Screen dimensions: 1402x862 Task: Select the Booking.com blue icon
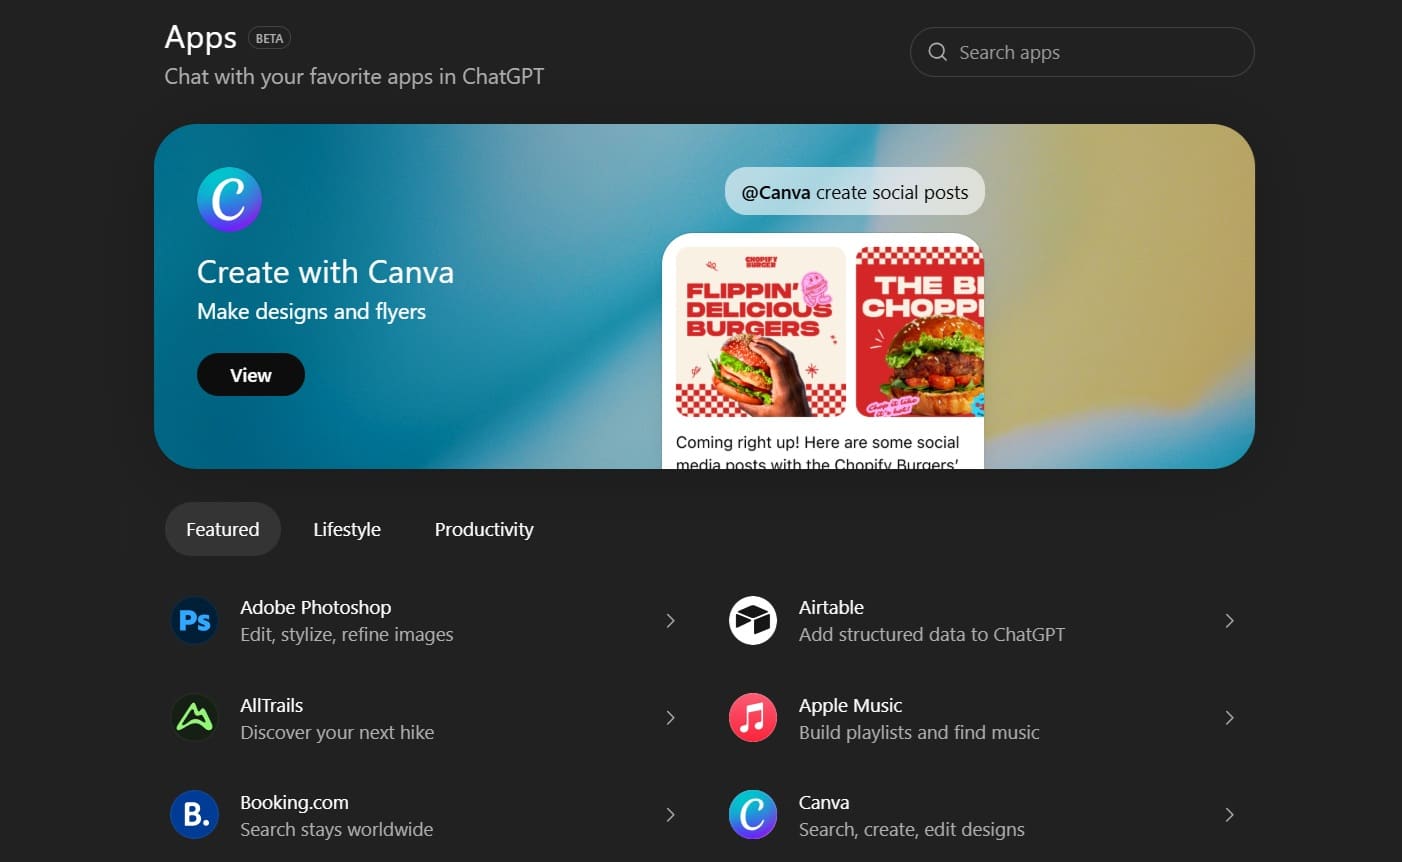coord(194,814)
